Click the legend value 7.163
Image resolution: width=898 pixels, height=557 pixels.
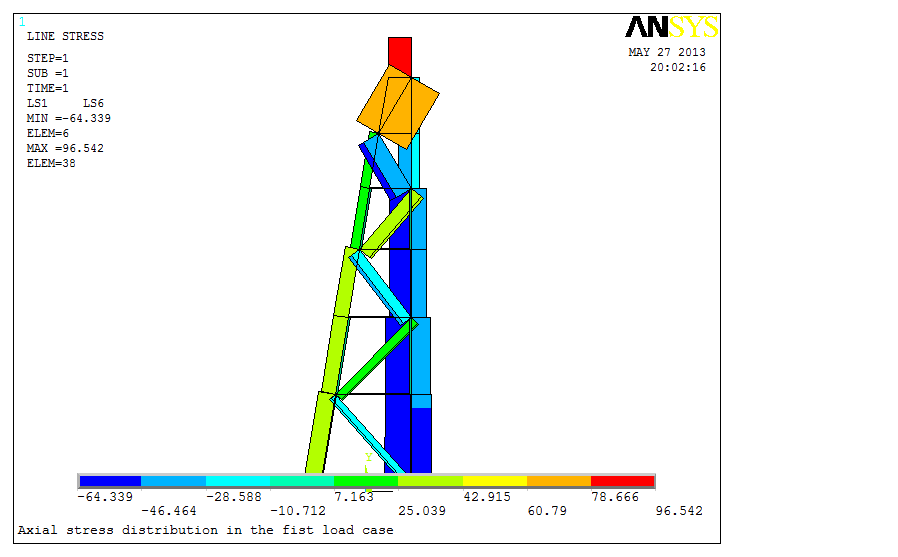(x=354, y=497)
